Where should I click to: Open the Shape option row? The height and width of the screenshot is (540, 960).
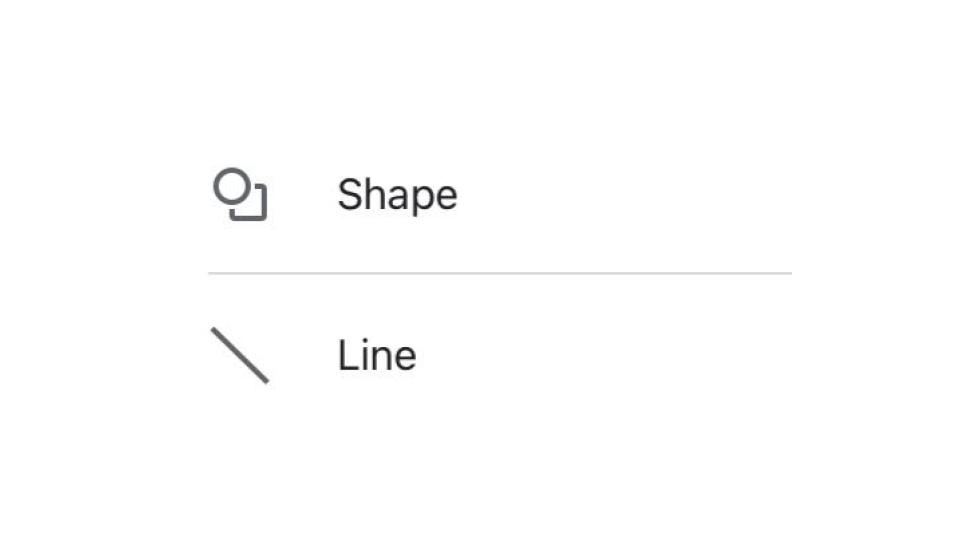(500, 194)
